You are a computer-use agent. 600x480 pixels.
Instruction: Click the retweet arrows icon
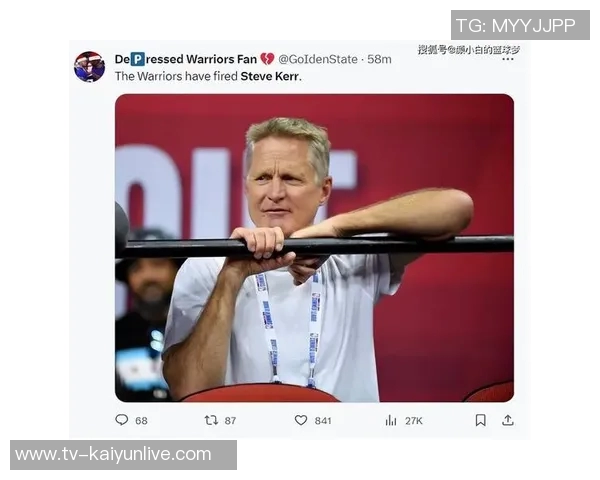tap(211, 420)
